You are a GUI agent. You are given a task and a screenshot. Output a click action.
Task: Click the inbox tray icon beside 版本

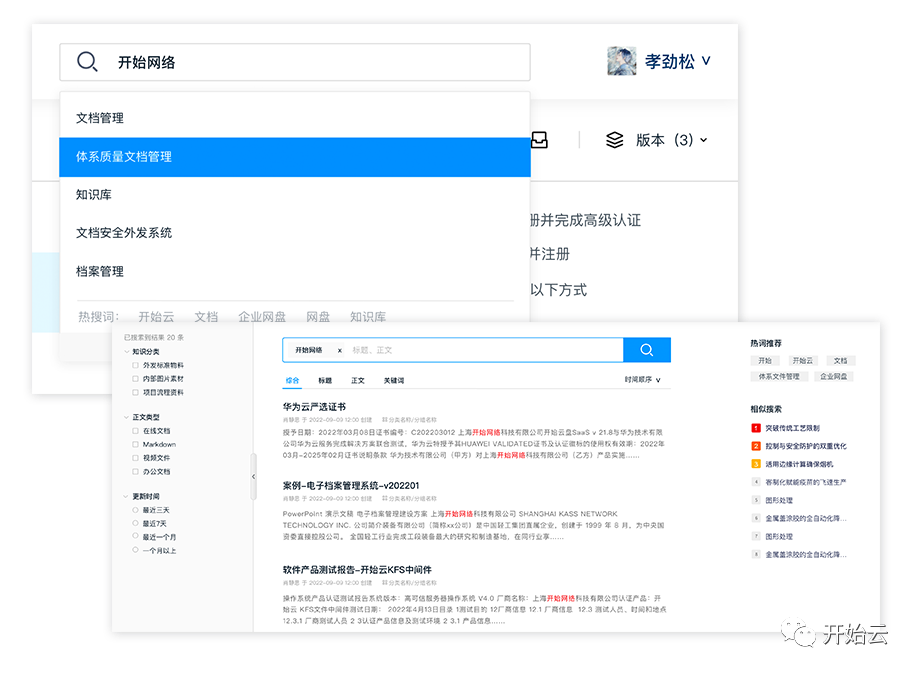coord(539,140)
